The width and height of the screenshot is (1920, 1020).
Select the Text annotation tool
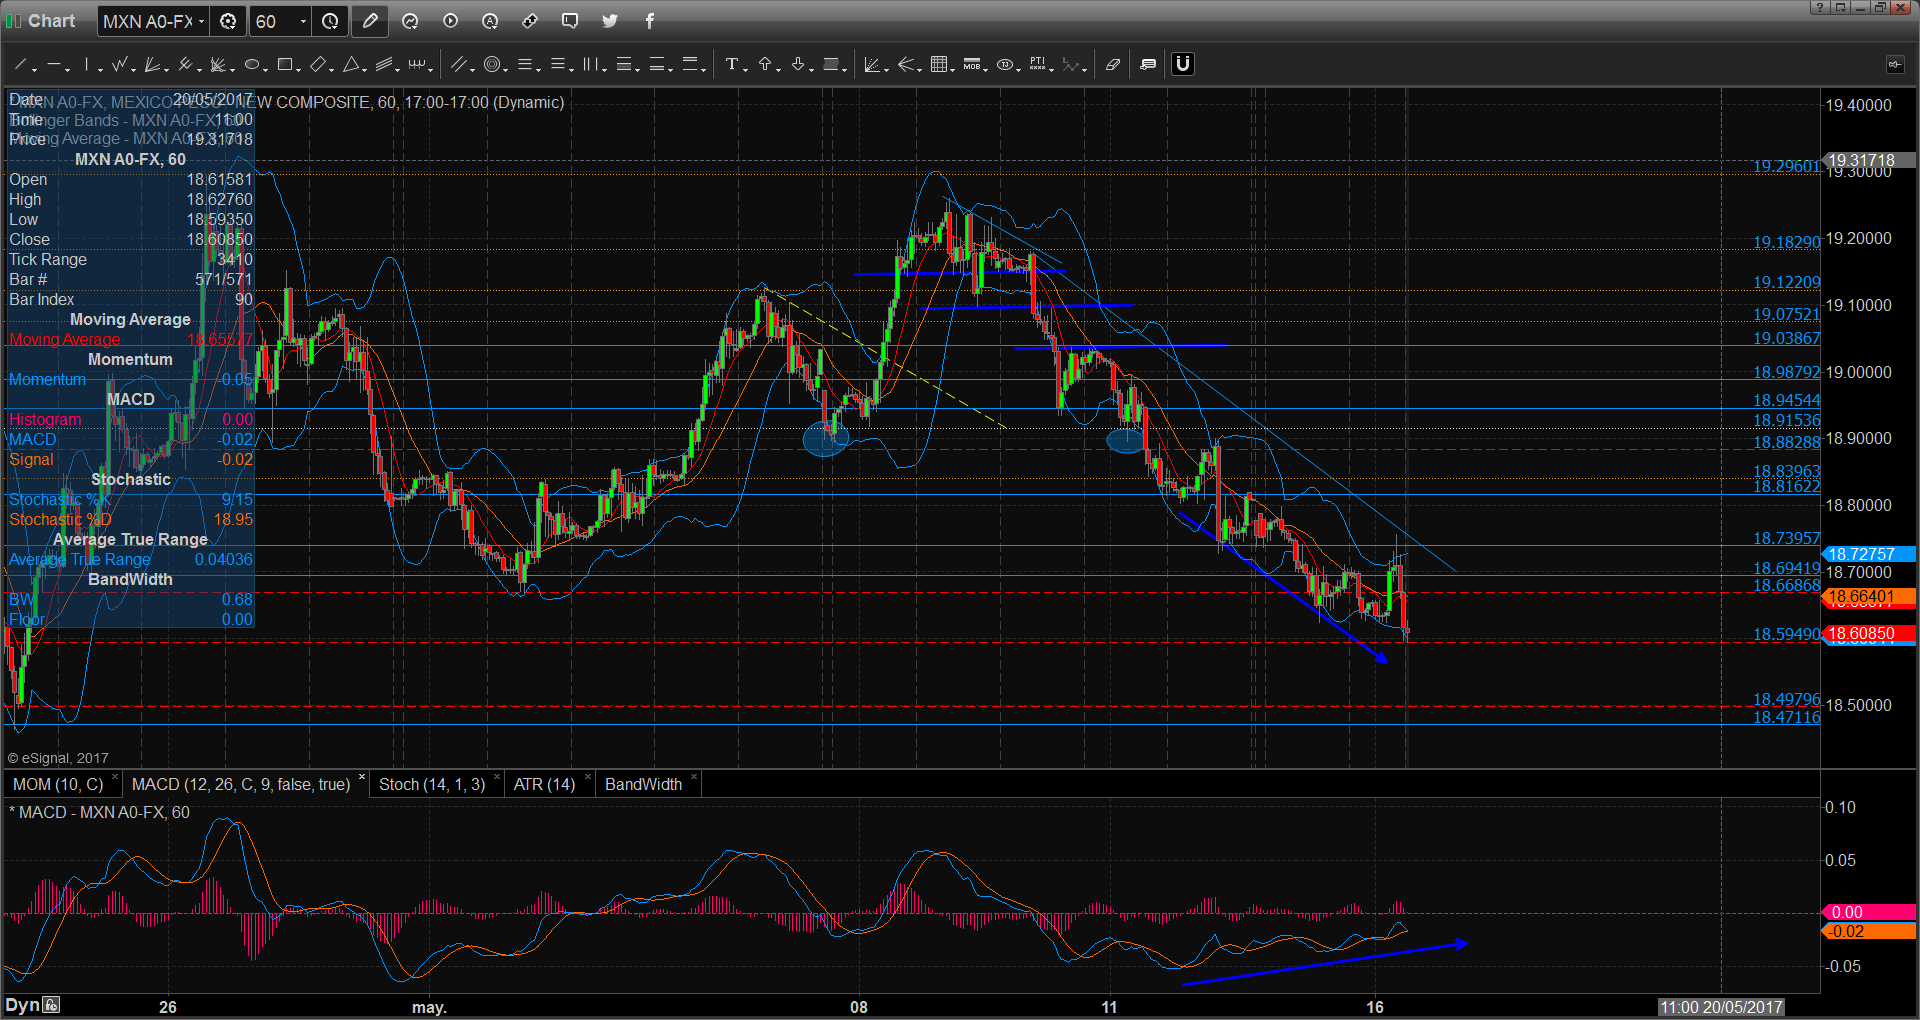coord(732,65)
